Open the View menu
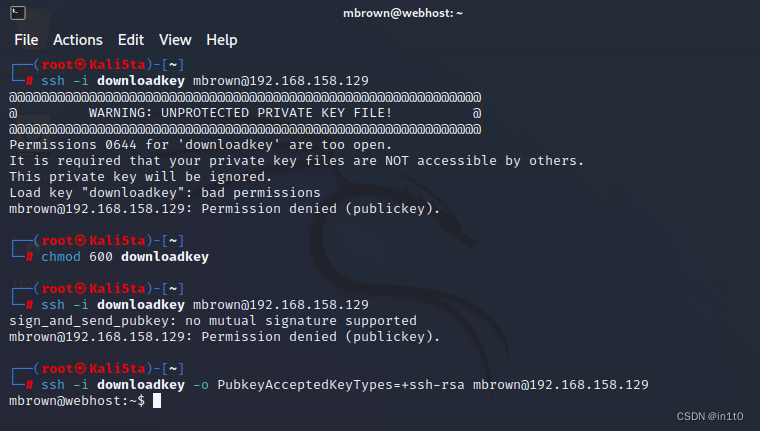This screenshot has height=431, width=760. click(175, 40)
